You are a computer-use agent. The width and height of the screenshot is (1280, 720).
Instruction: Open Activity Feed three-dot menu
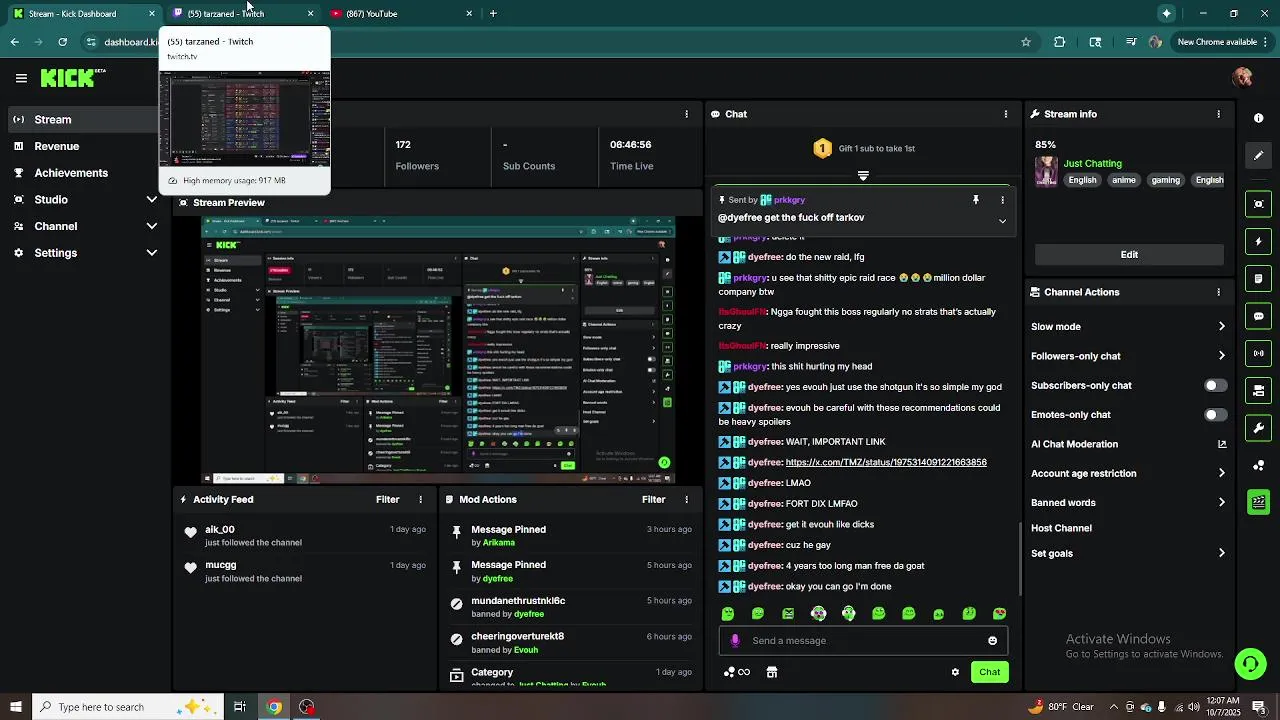coord(420,499)
